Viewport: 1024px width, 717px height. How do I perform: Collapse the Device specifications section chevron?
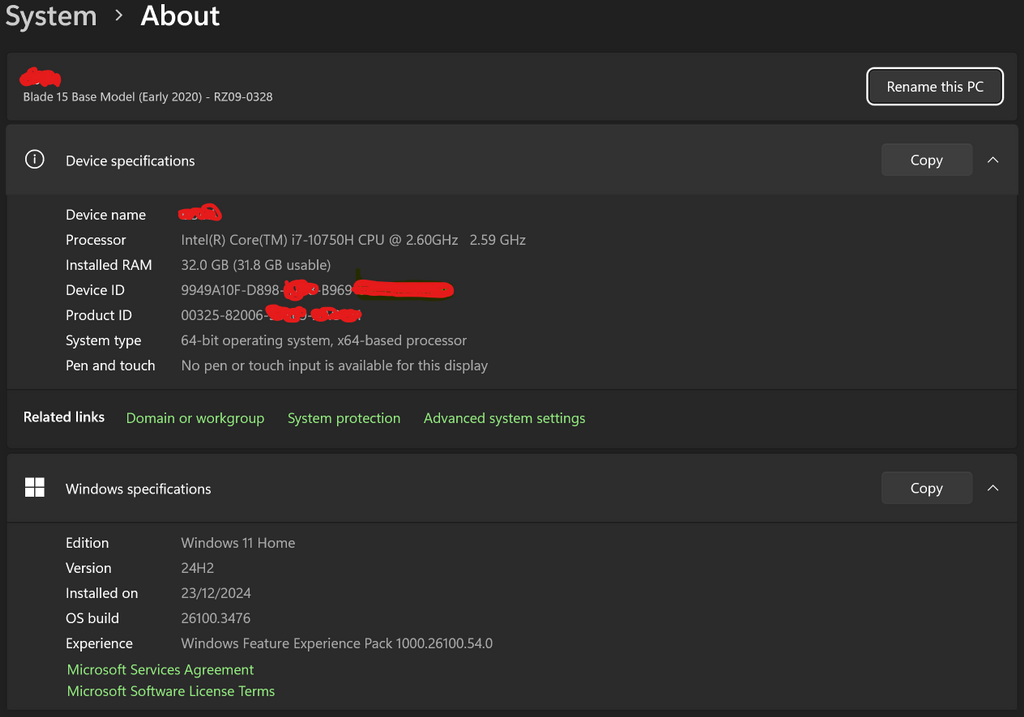click(993, 160)
